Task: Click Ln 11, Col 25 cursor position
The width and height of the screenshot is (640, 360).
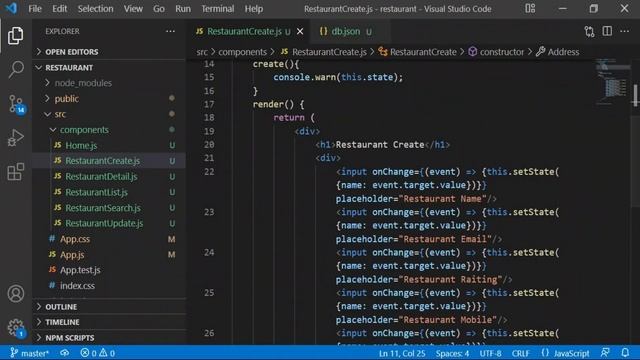Action: (x=402, y=353)
